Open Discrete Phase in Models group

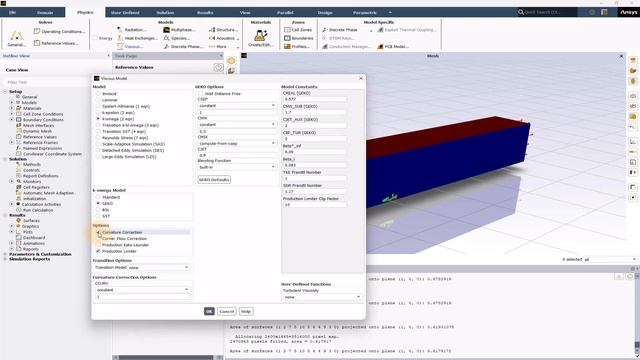coord(183,47)
